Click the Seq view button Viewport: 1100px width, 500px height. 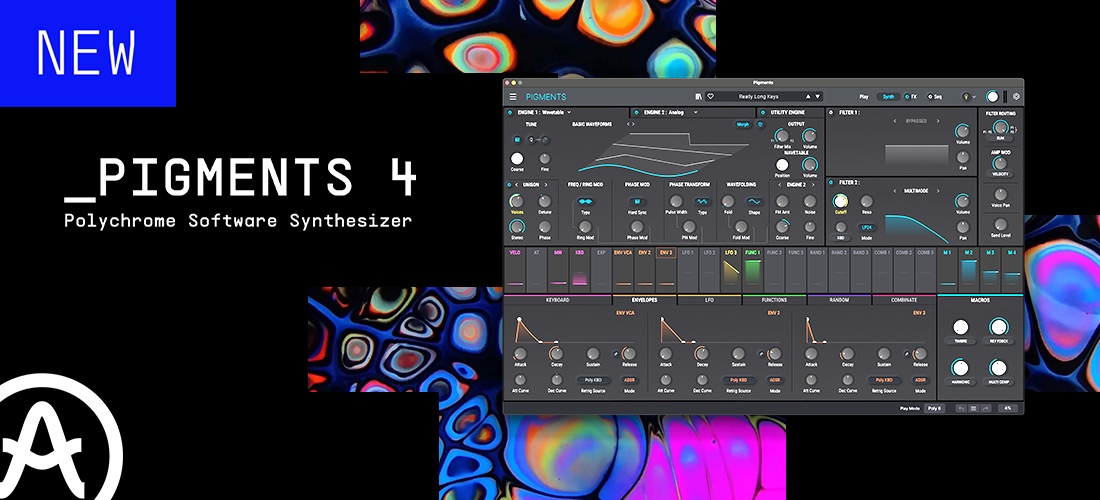[934, 97]
